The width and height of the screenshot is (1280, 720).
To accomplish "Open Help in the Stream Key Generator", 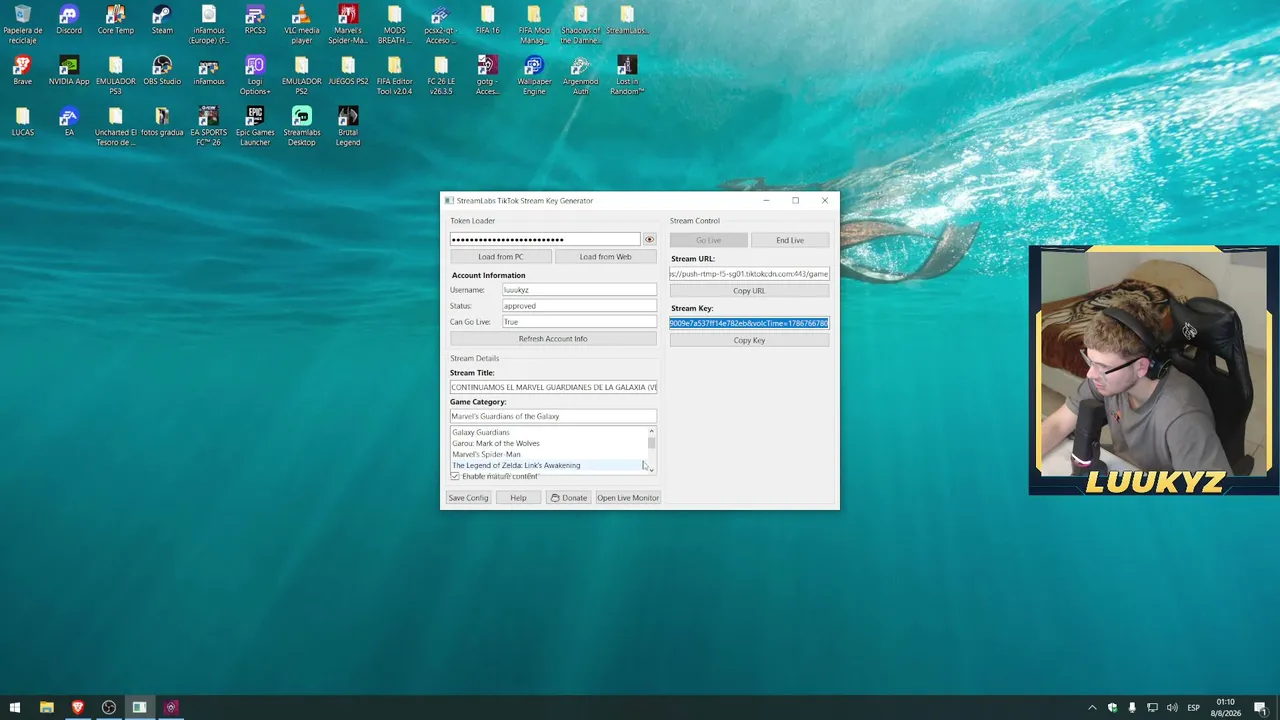I will 518,498.
